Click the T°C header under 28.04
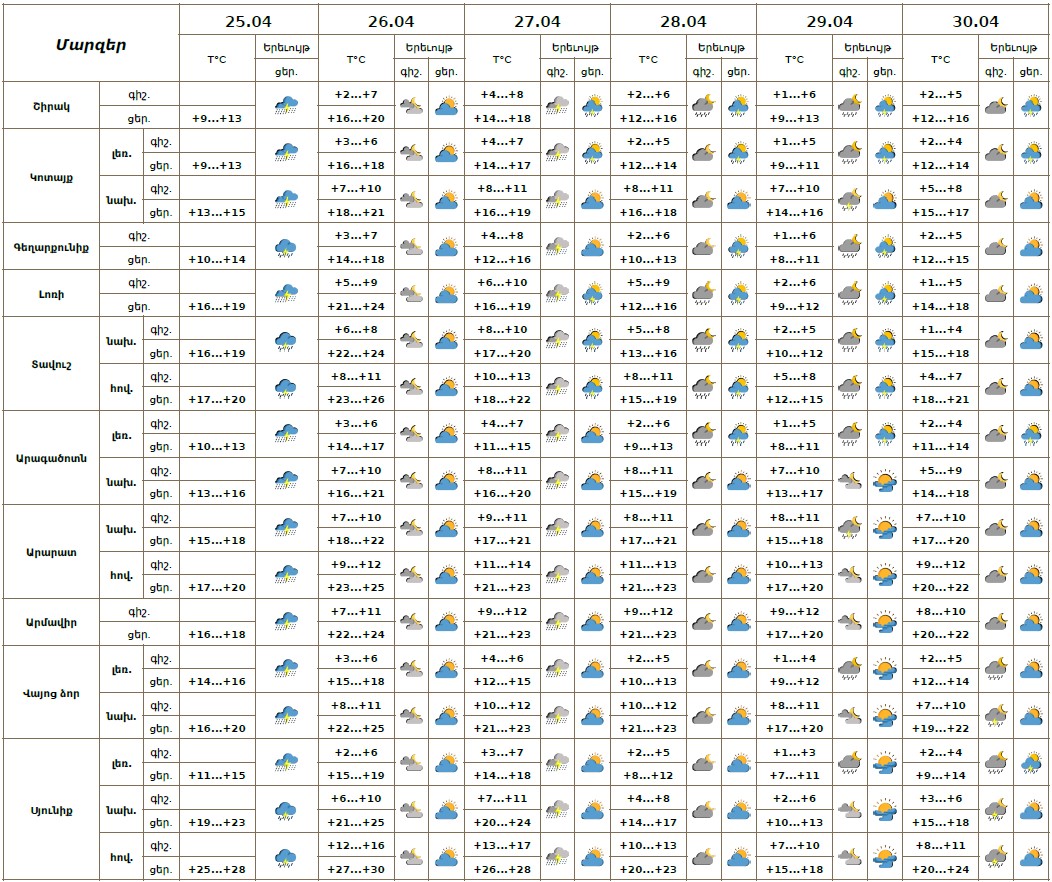The width and height of the screenshot is (1052, 882). (648, 60)
